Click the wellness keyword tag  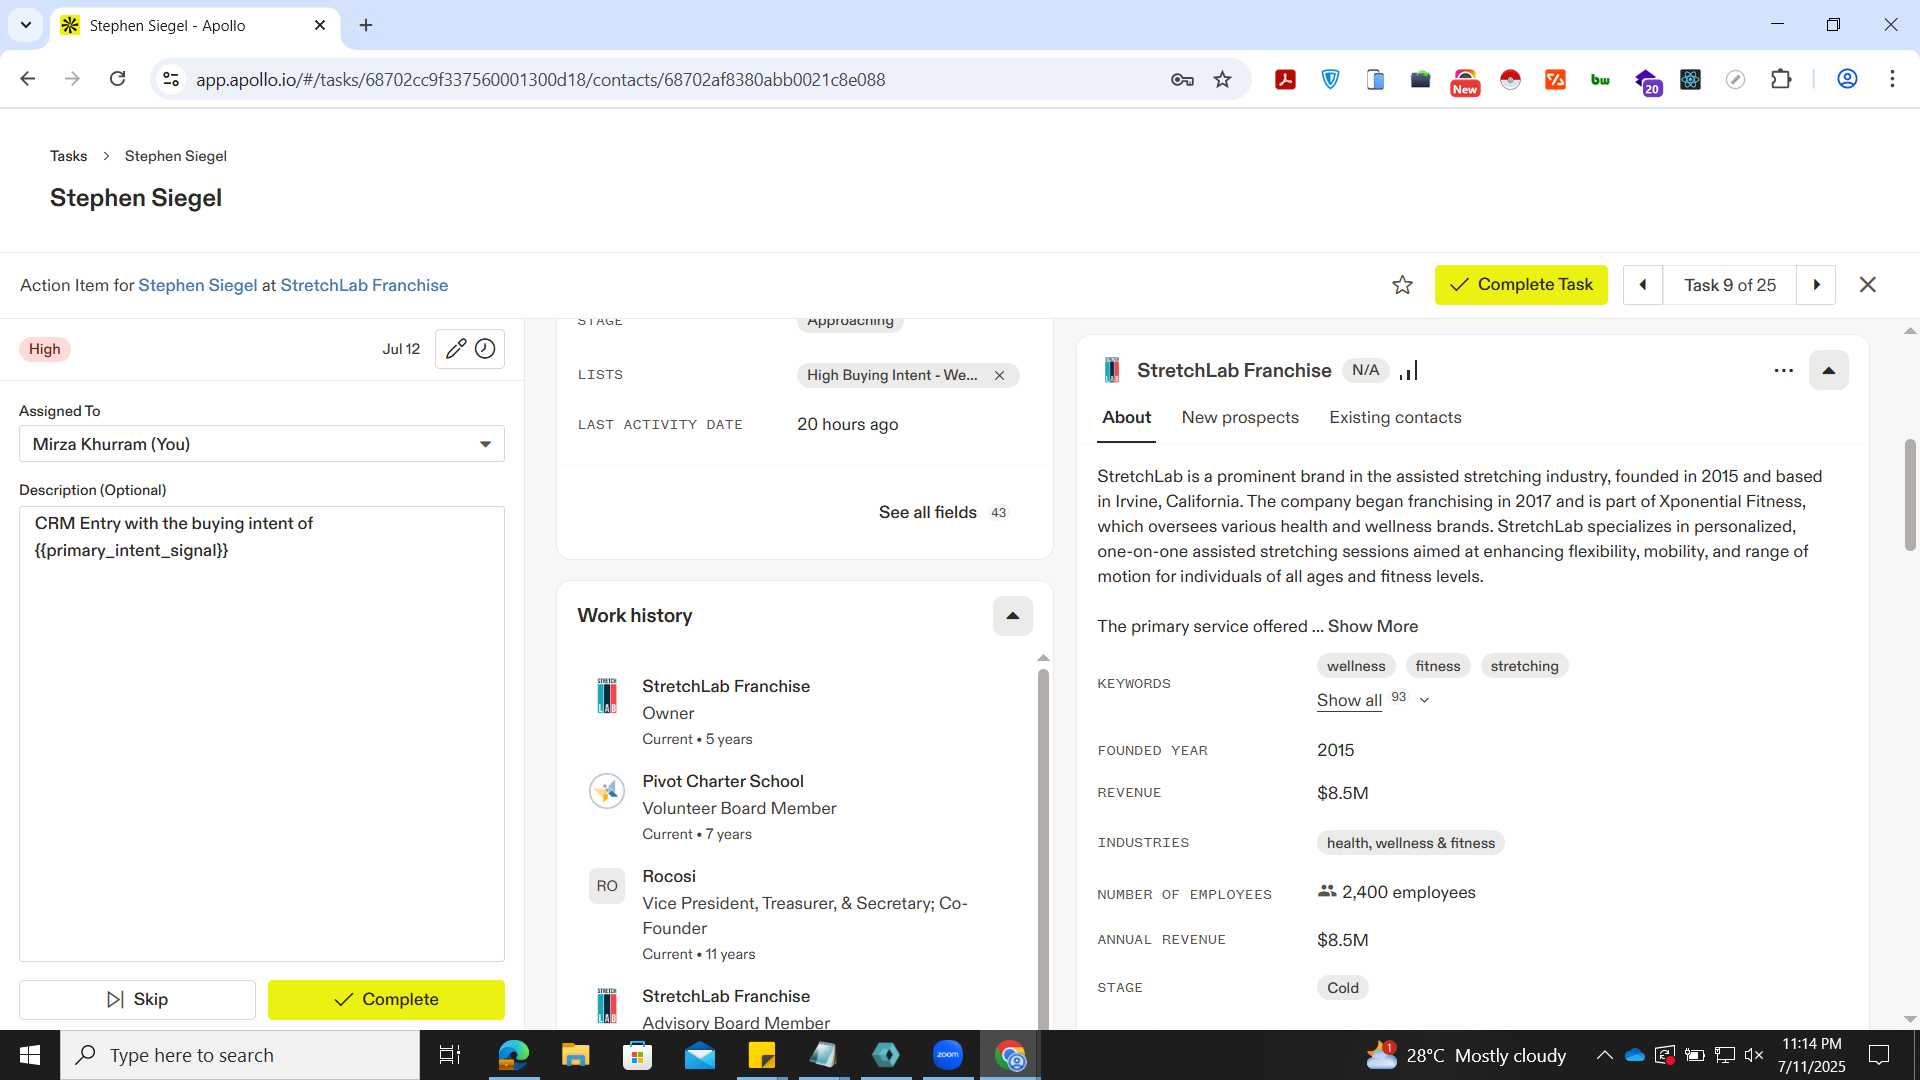(1355, 666)
